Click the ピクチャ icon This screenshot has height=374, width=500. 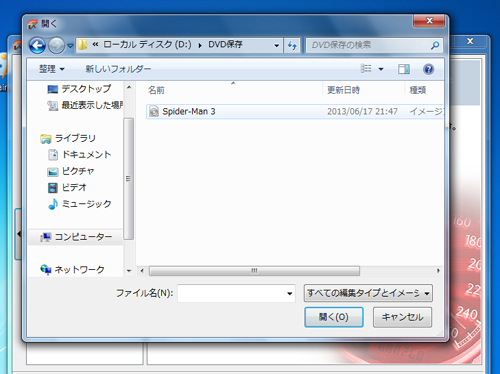click(53, 172)
